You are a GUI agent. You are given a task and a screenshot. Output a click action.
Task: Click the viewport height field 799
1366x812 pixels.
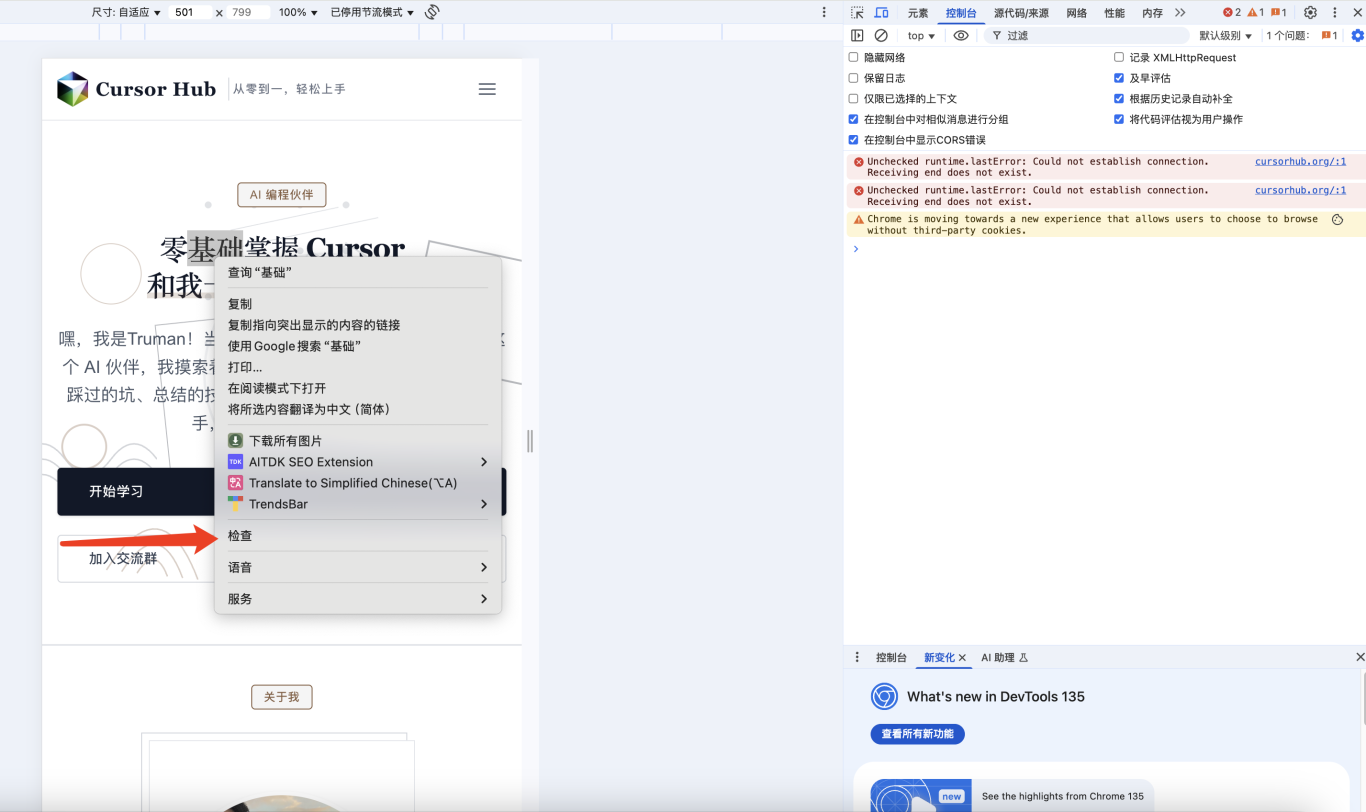(x=247, y=12)
